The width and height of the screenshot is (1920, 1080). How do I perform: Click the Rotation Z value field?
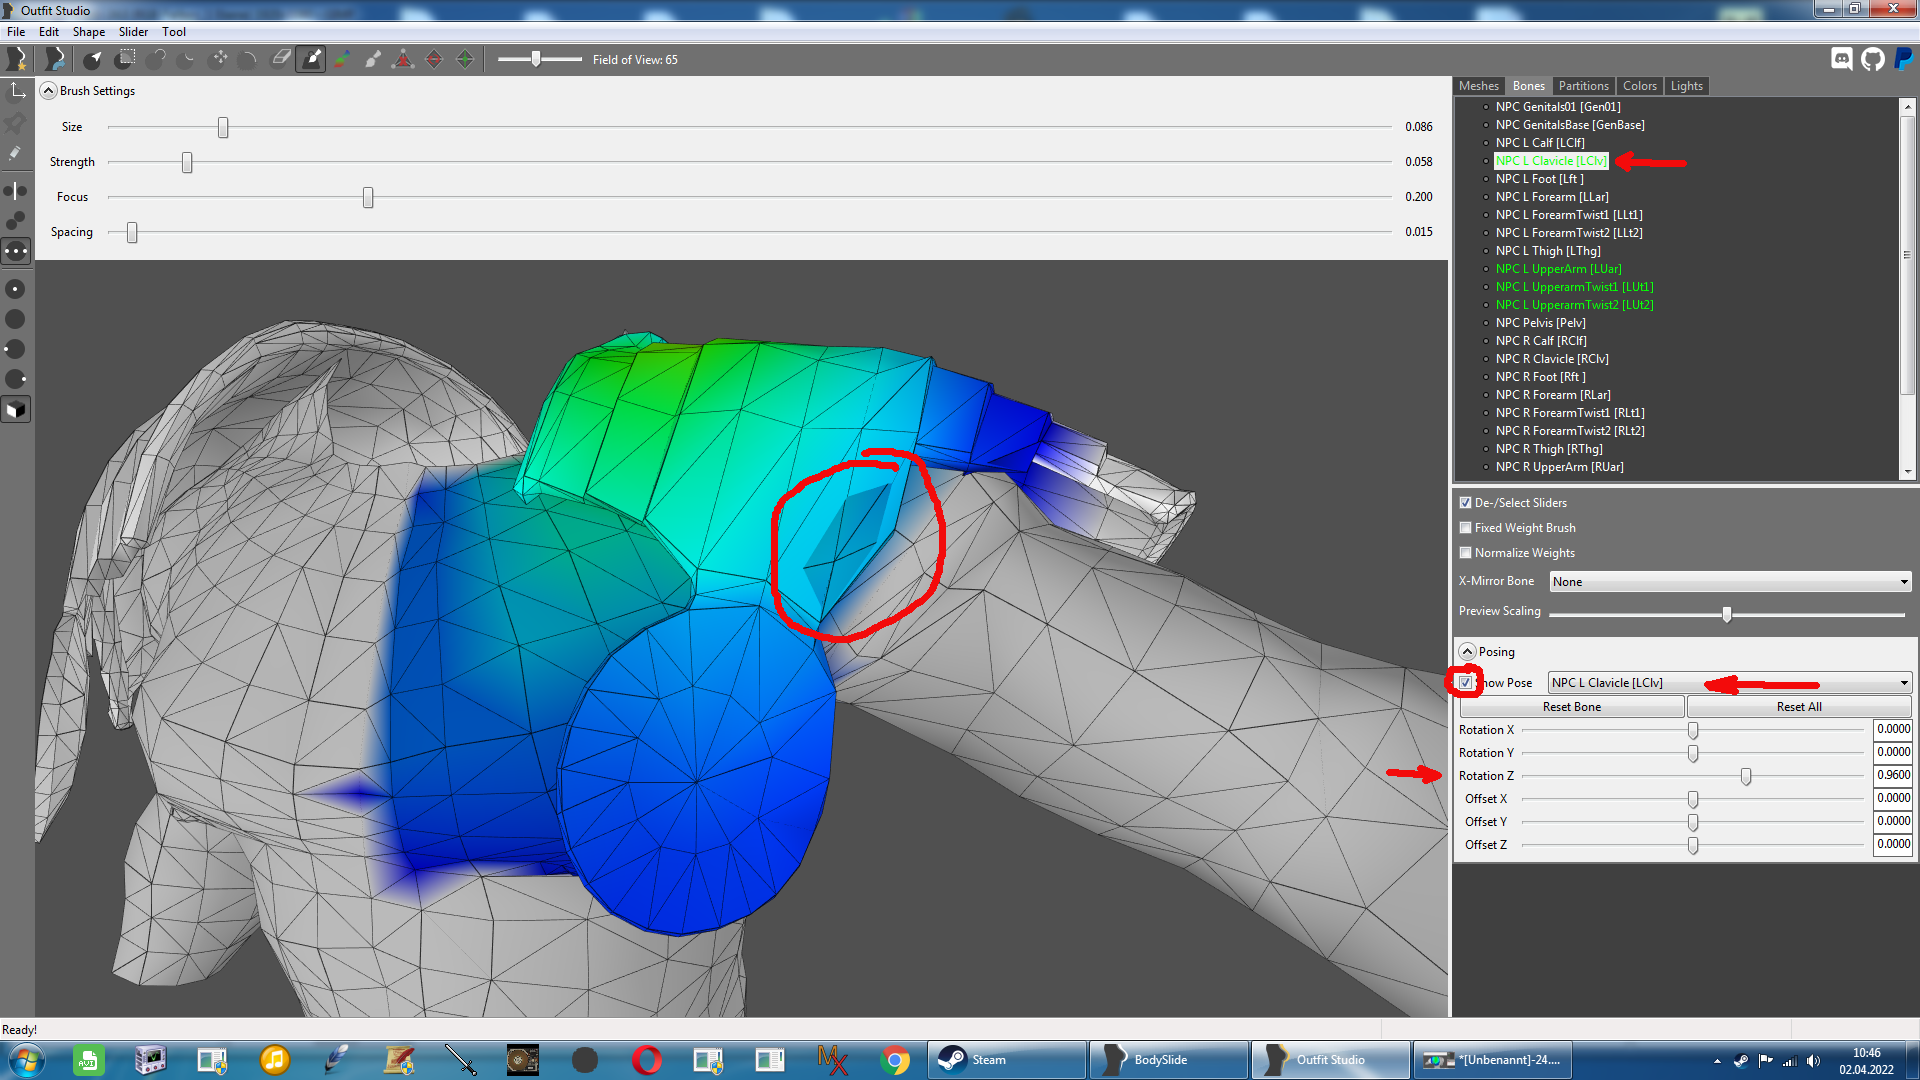tap(1893, 776)
